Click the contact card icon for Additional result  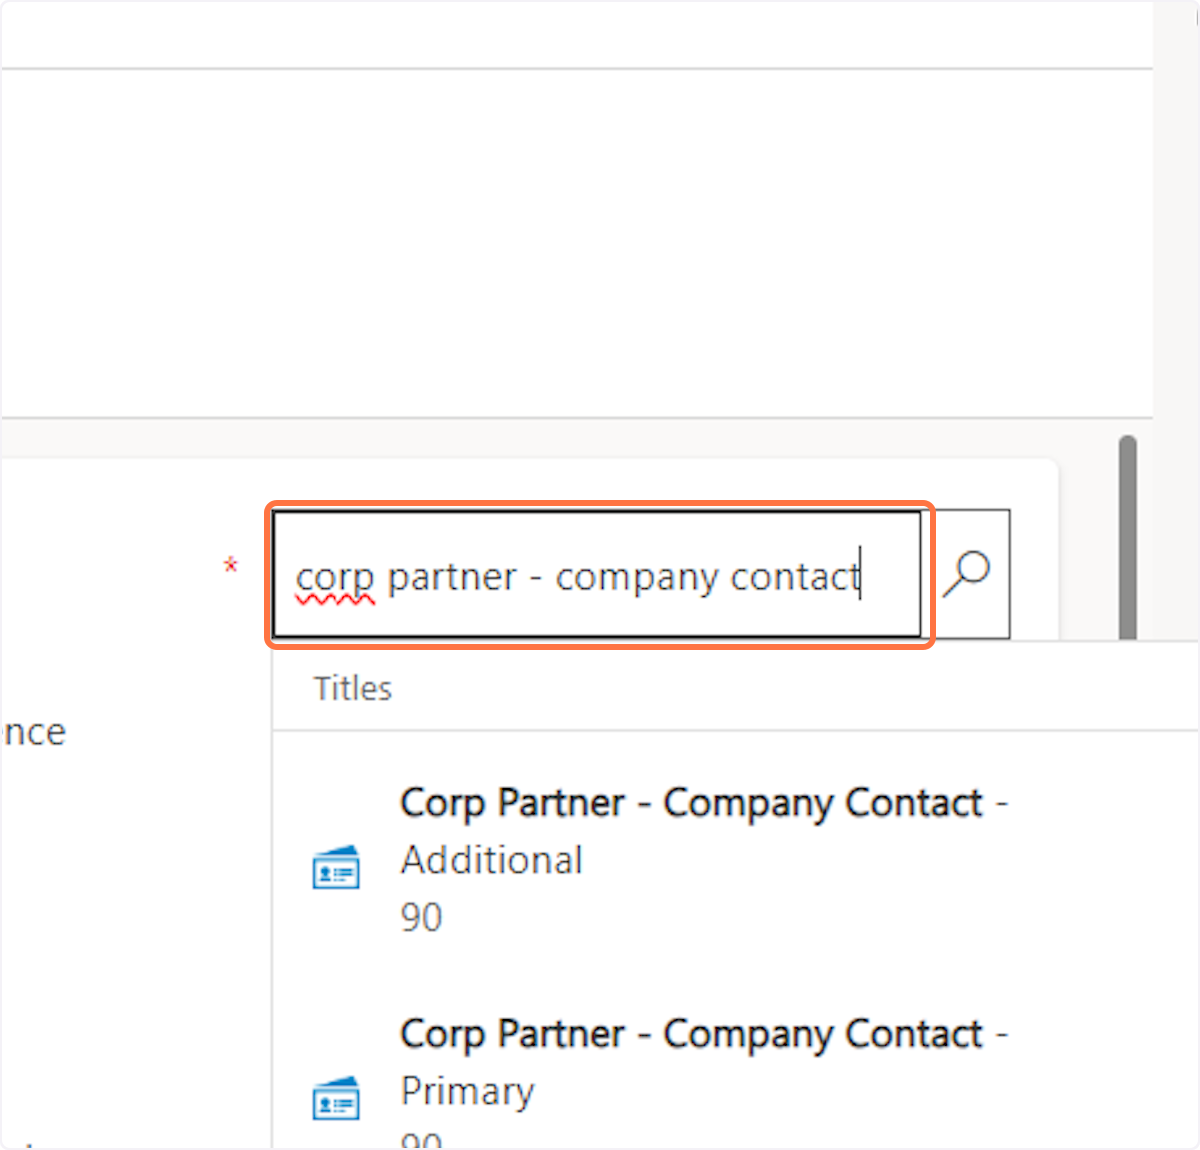[x=336, y=868]
